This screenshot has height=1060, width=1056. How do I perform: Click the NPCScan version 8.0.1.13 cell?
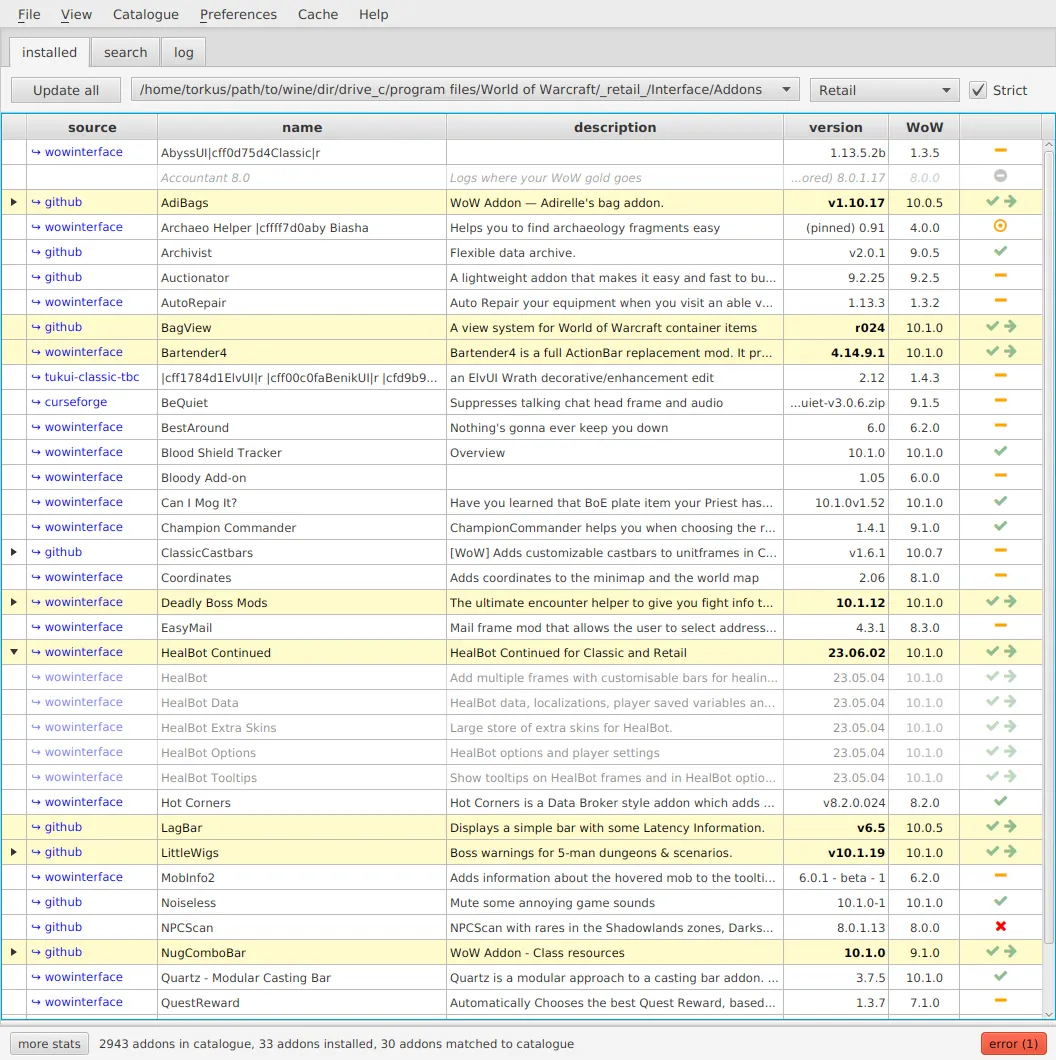[x=836, y=928]
